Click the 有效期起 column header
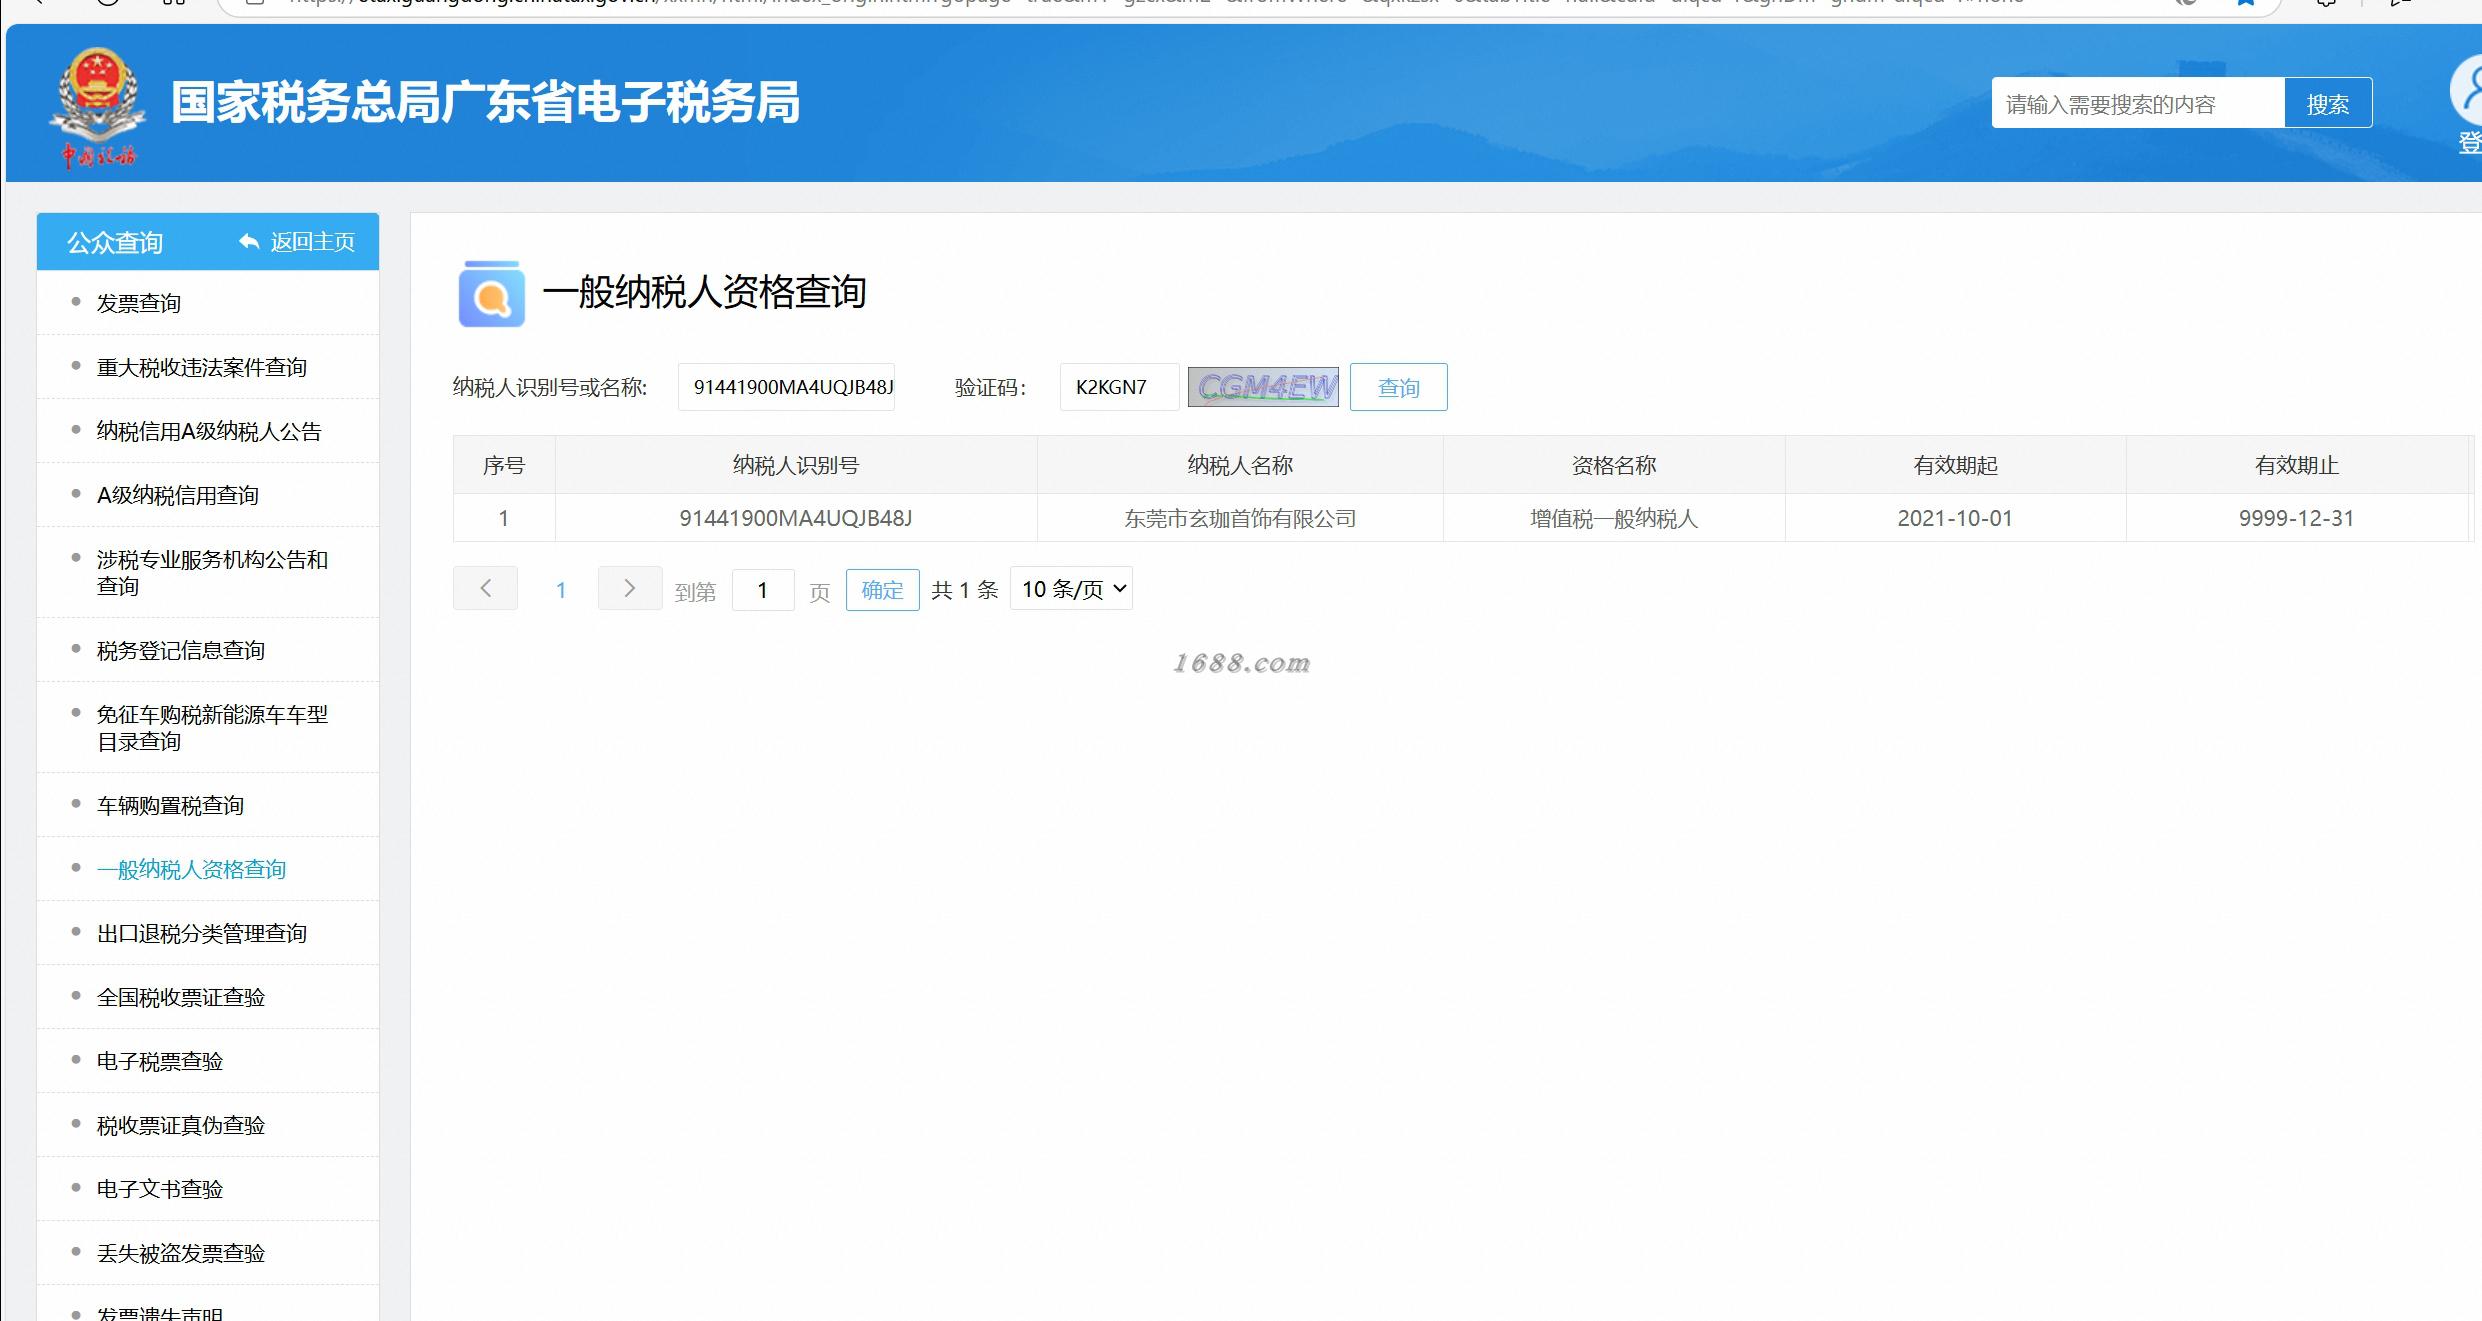The image size is (2482, 1321). [x=1955, y=465]
